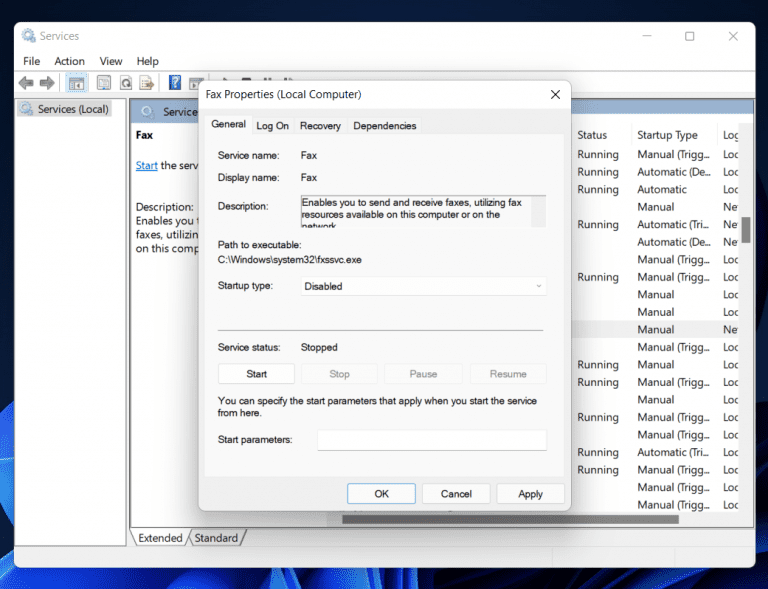Open the Properties toolbar icon
The width and height of the screenshot is (768, 589).
point(103,83)
